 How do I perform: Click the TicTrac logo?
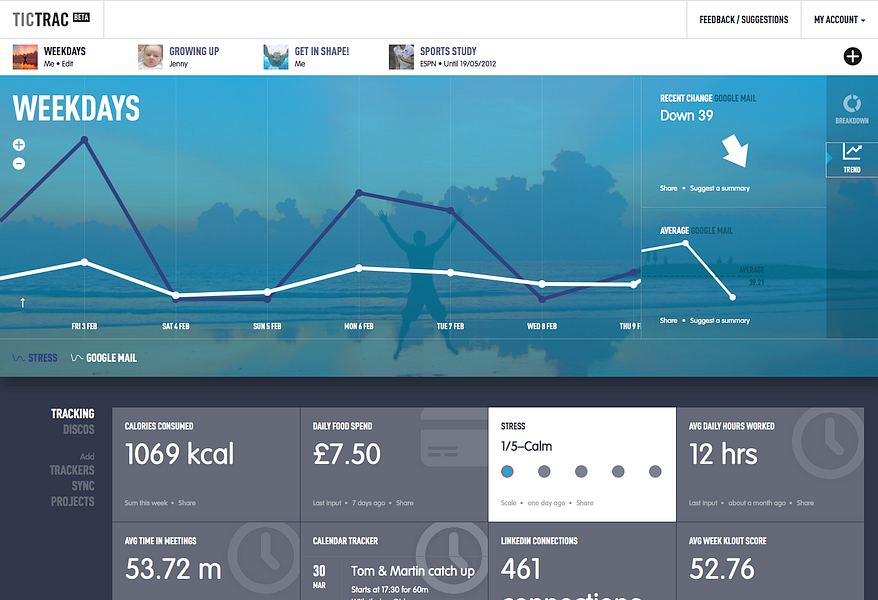point(51,20)
